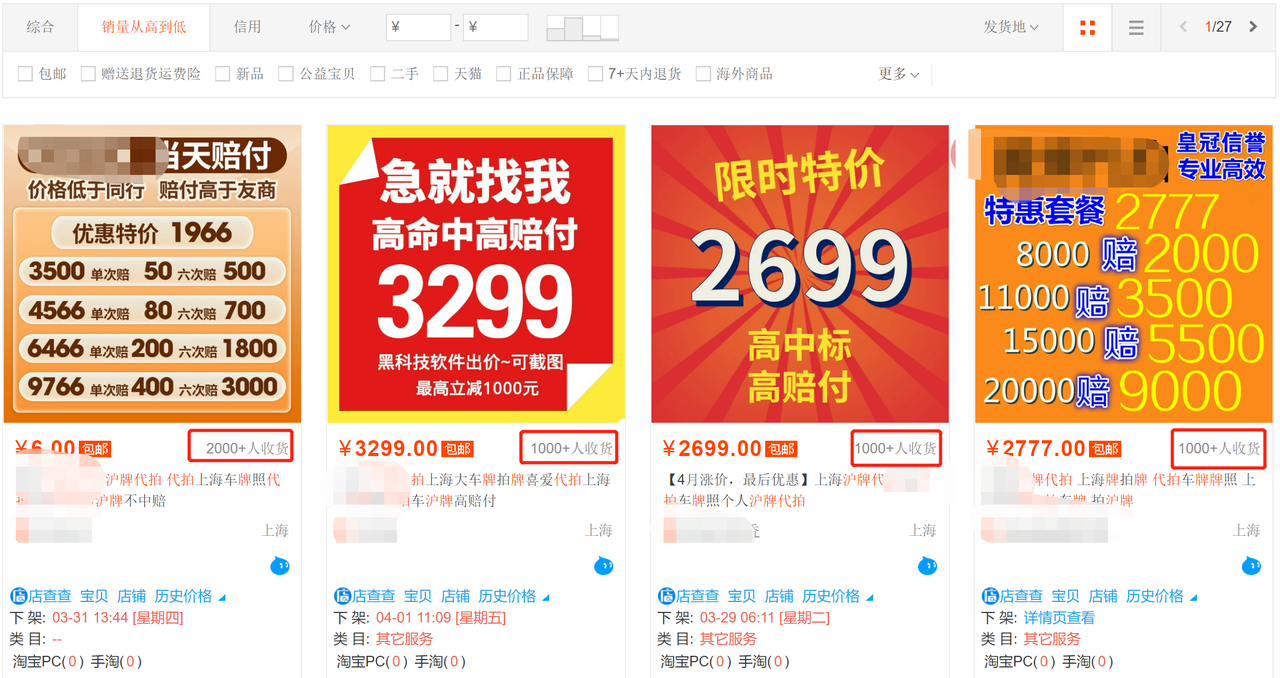The width and height of the screenshot is (1280, 678).
Task: Open the 详情页查看 link under the 2777 listing
Action: point(1059,618)
